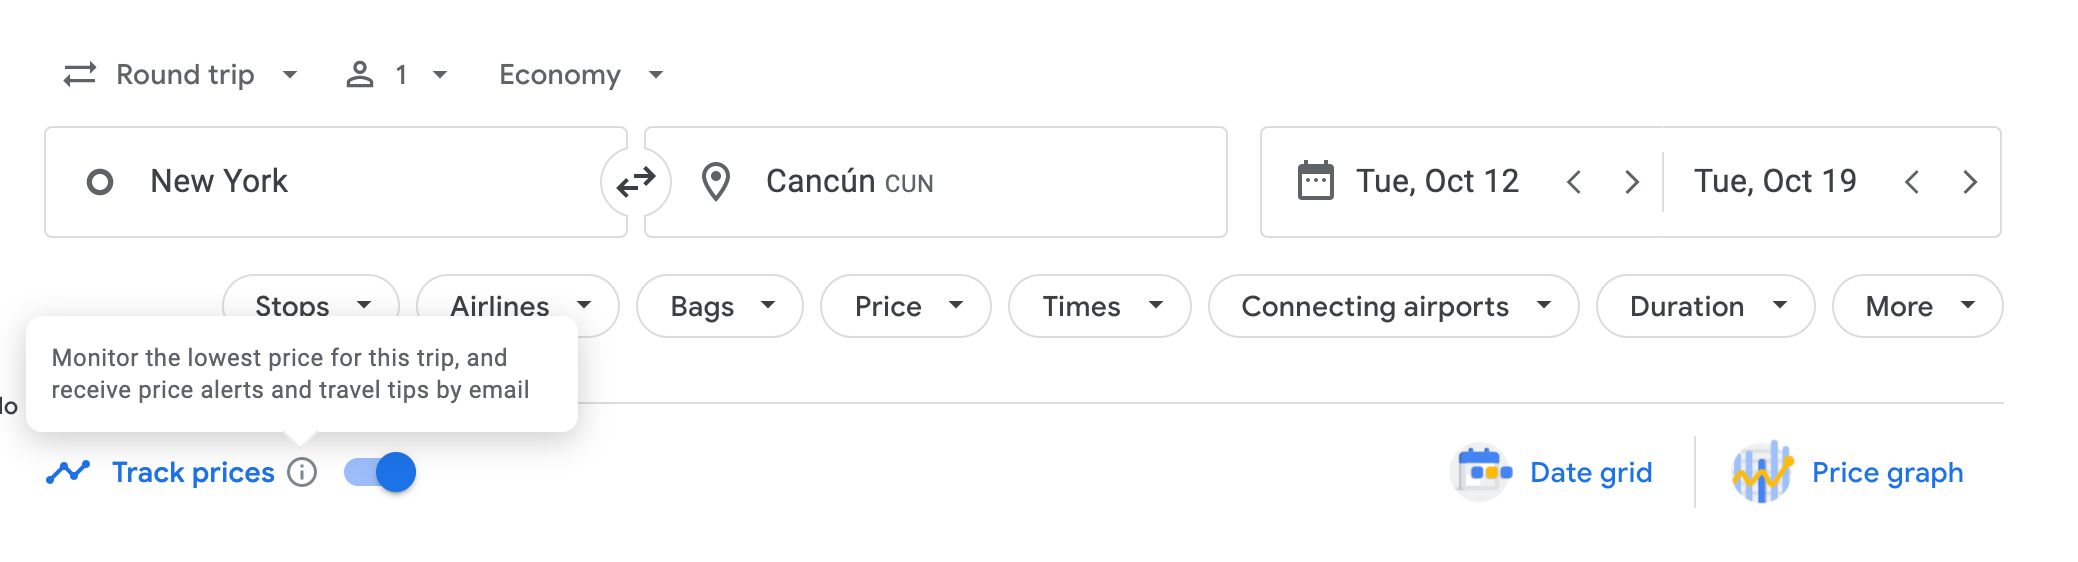2078x562 pixels.
Task: Click the Track prices info icon
Action: (x=302, y=472)
